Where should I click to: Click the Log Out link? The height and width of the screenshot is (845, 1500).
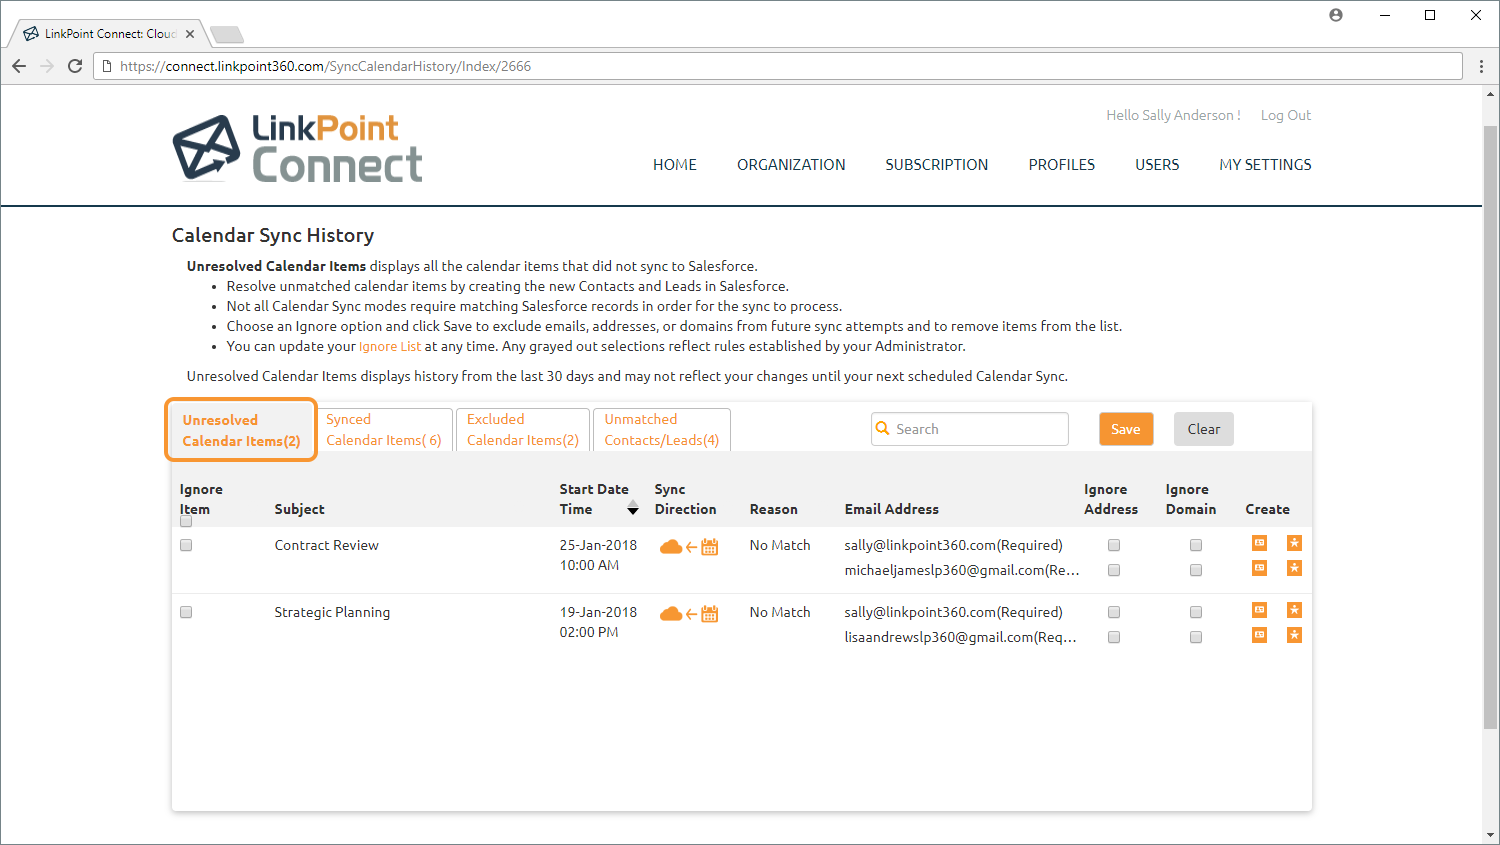coord(1286,115)
